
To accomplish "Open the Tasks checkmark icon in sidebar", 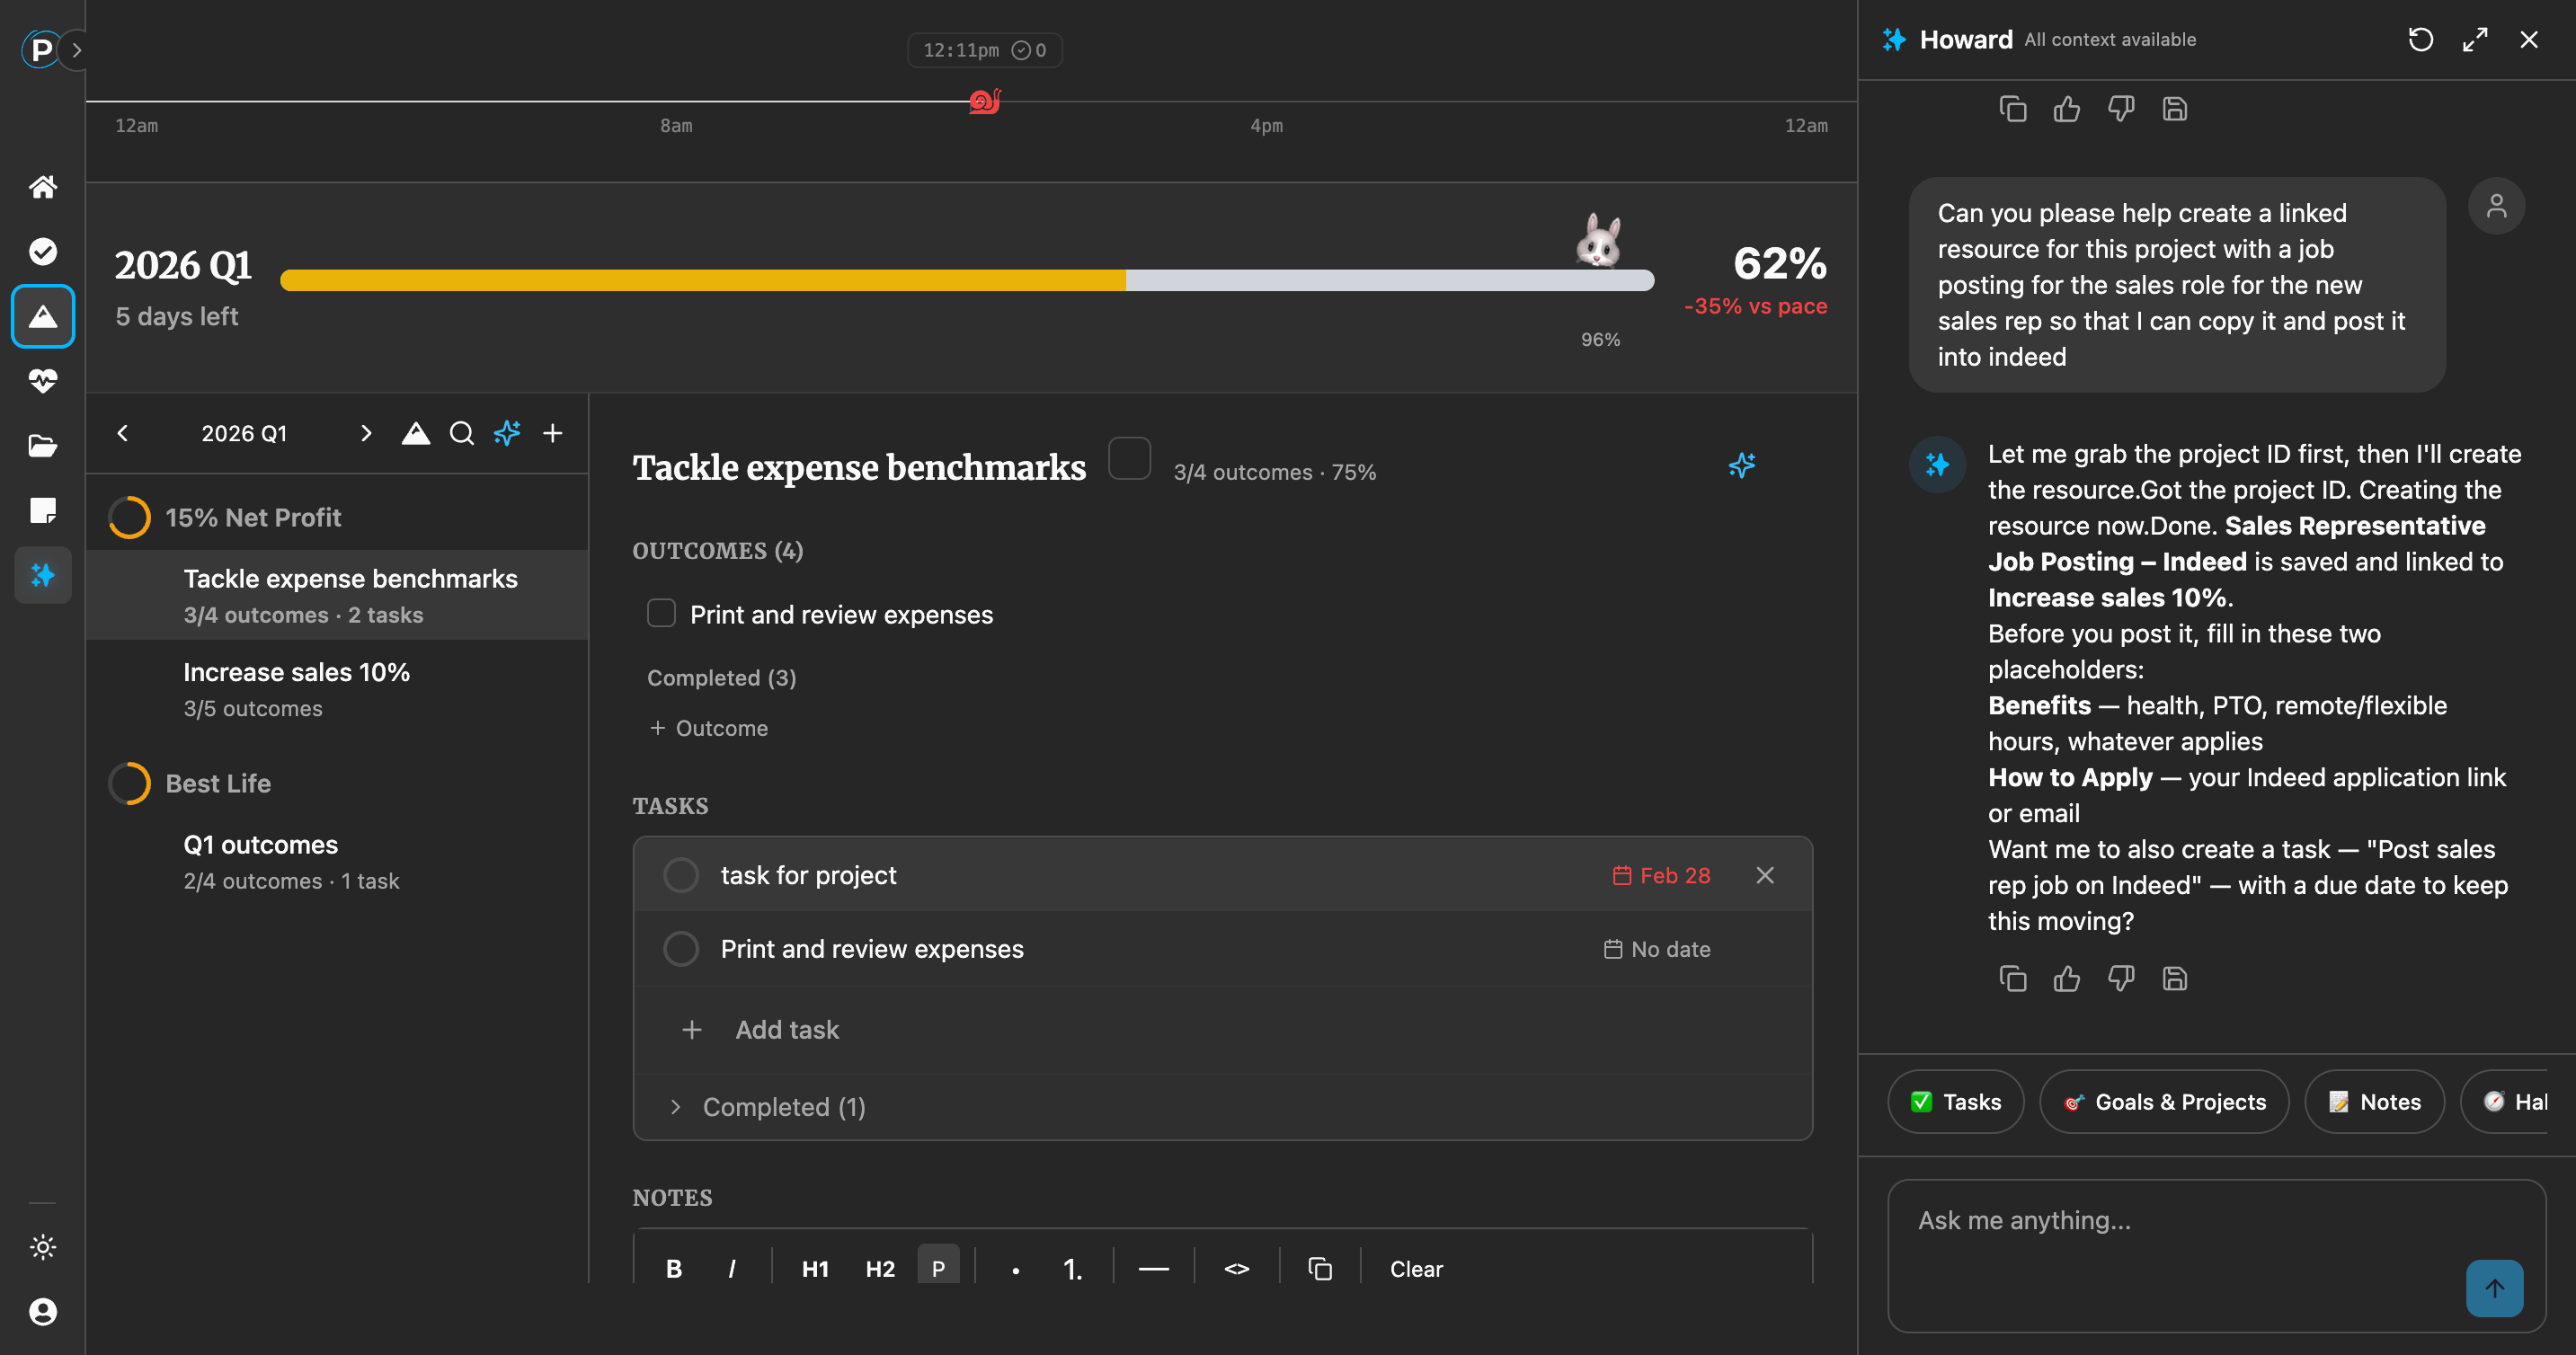I will coord(42,251).
